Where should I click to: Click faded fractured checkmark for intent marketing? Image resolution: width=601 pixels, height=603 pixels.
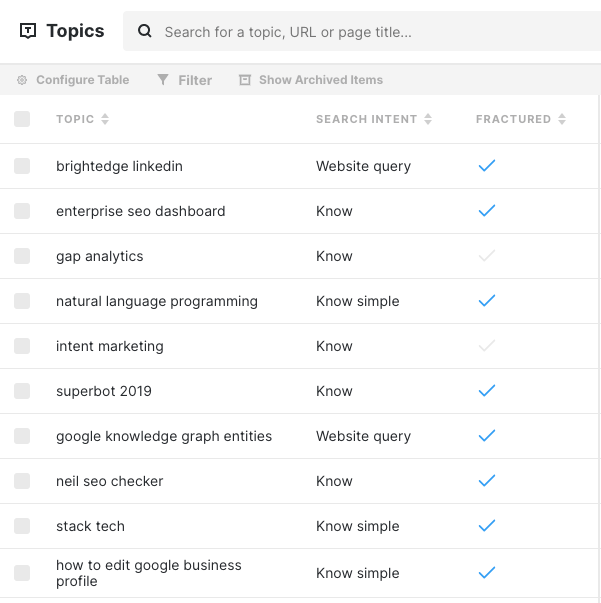pos(487,346)
